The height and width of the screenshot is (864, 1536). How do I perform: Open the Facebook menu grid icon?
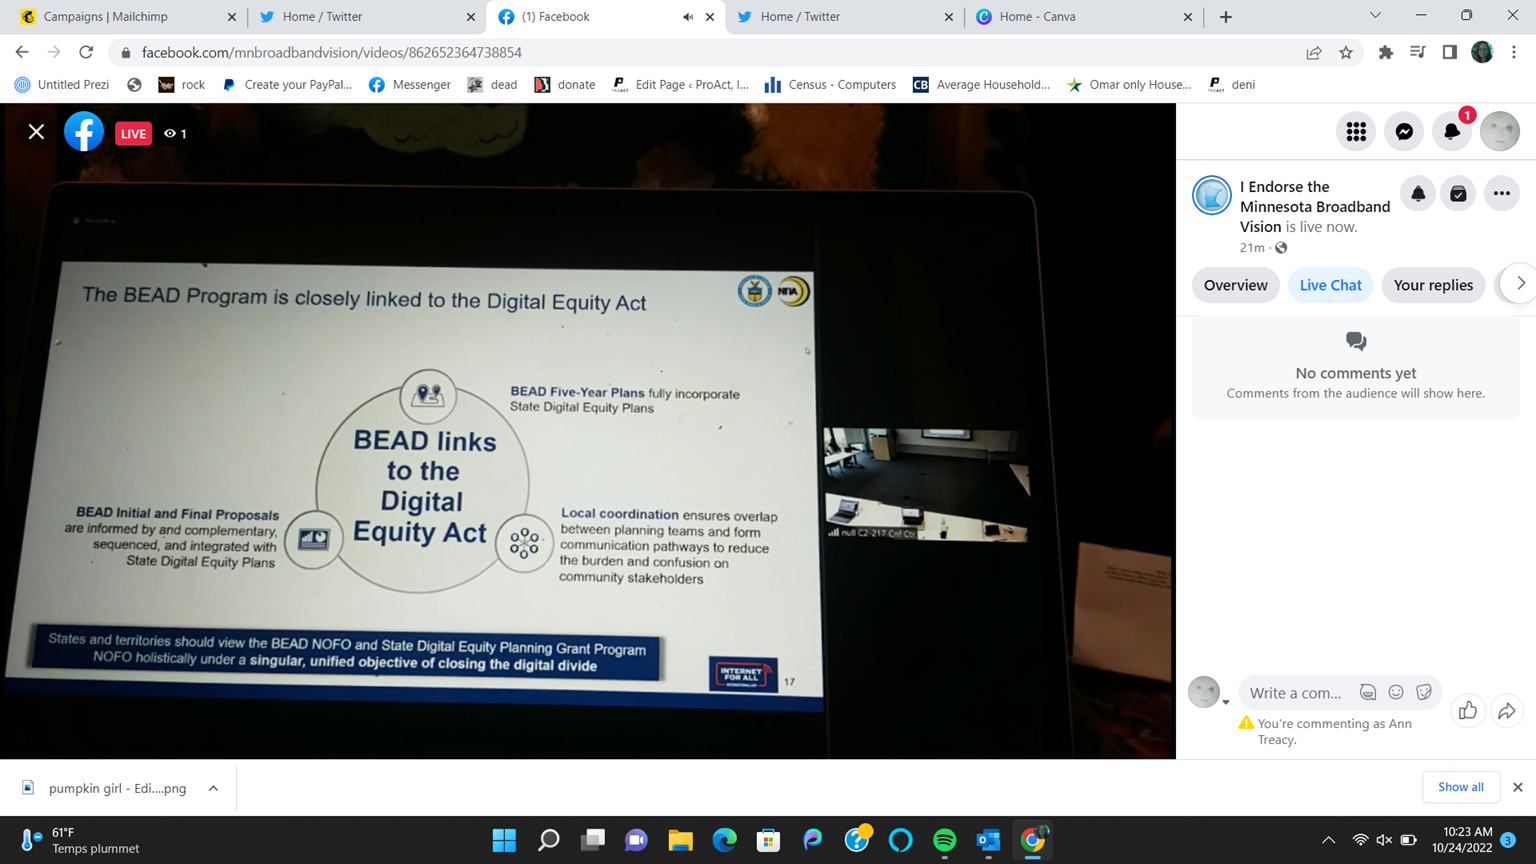[1355, 132]
